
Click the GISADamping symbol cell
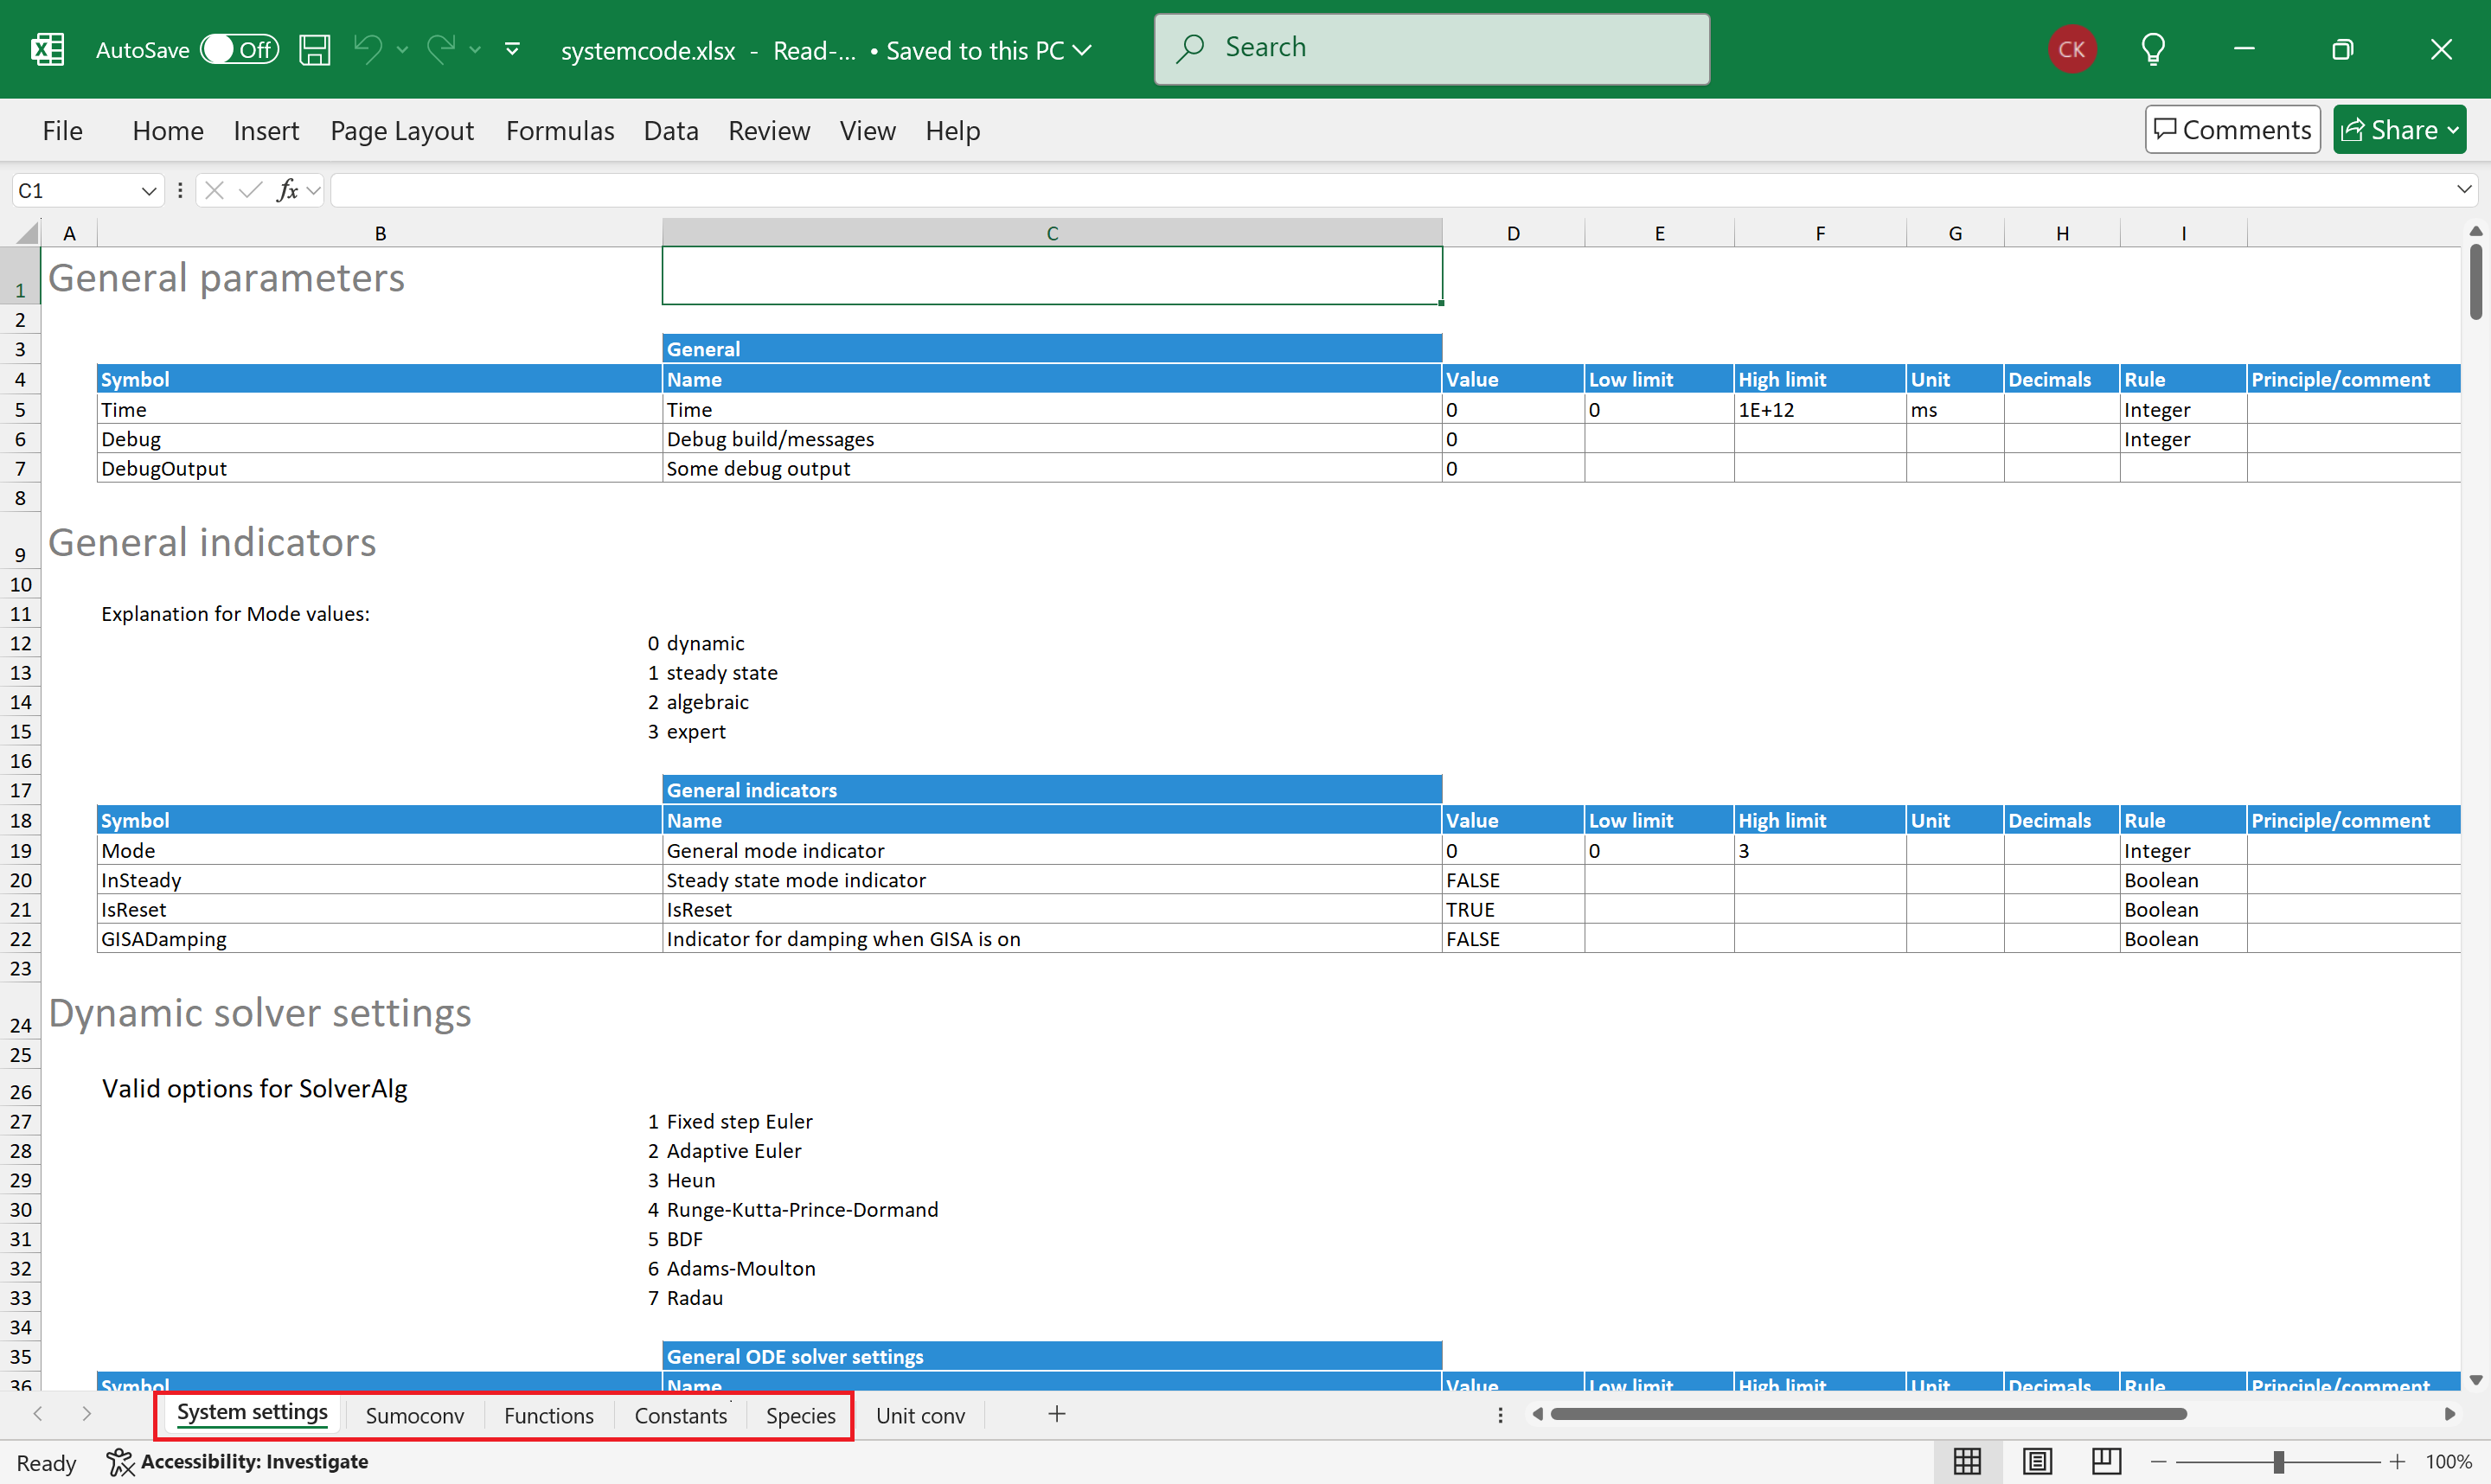pos(380,938)
